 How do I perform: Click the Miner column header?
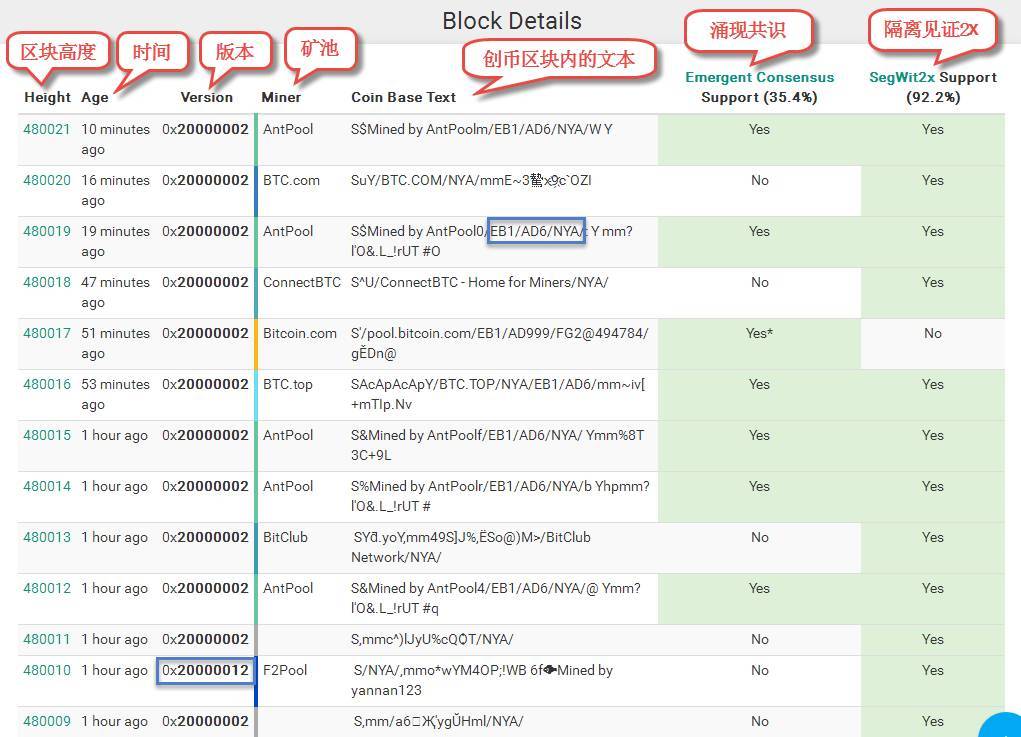click(281, 97)
